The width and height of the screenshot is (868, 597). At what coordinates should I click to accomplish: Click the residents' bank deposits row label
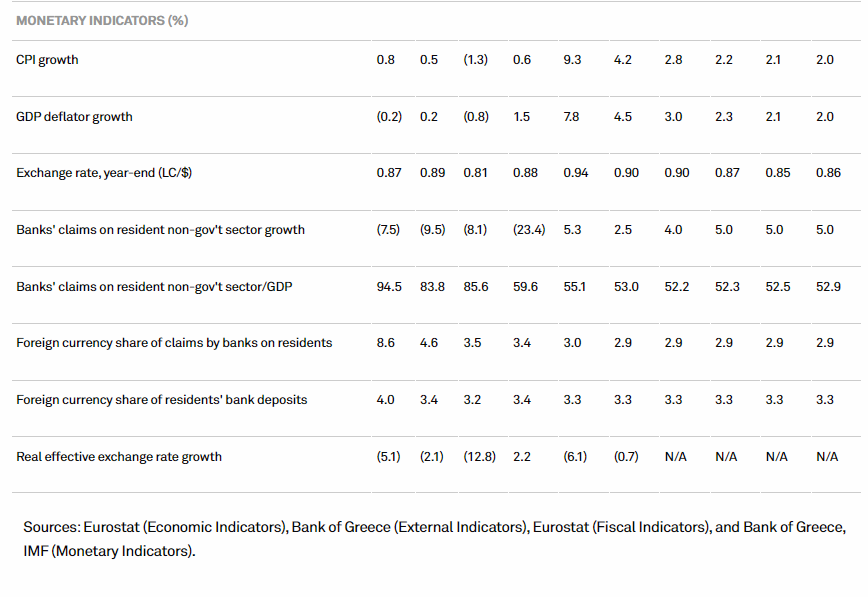tap(161, 400)
